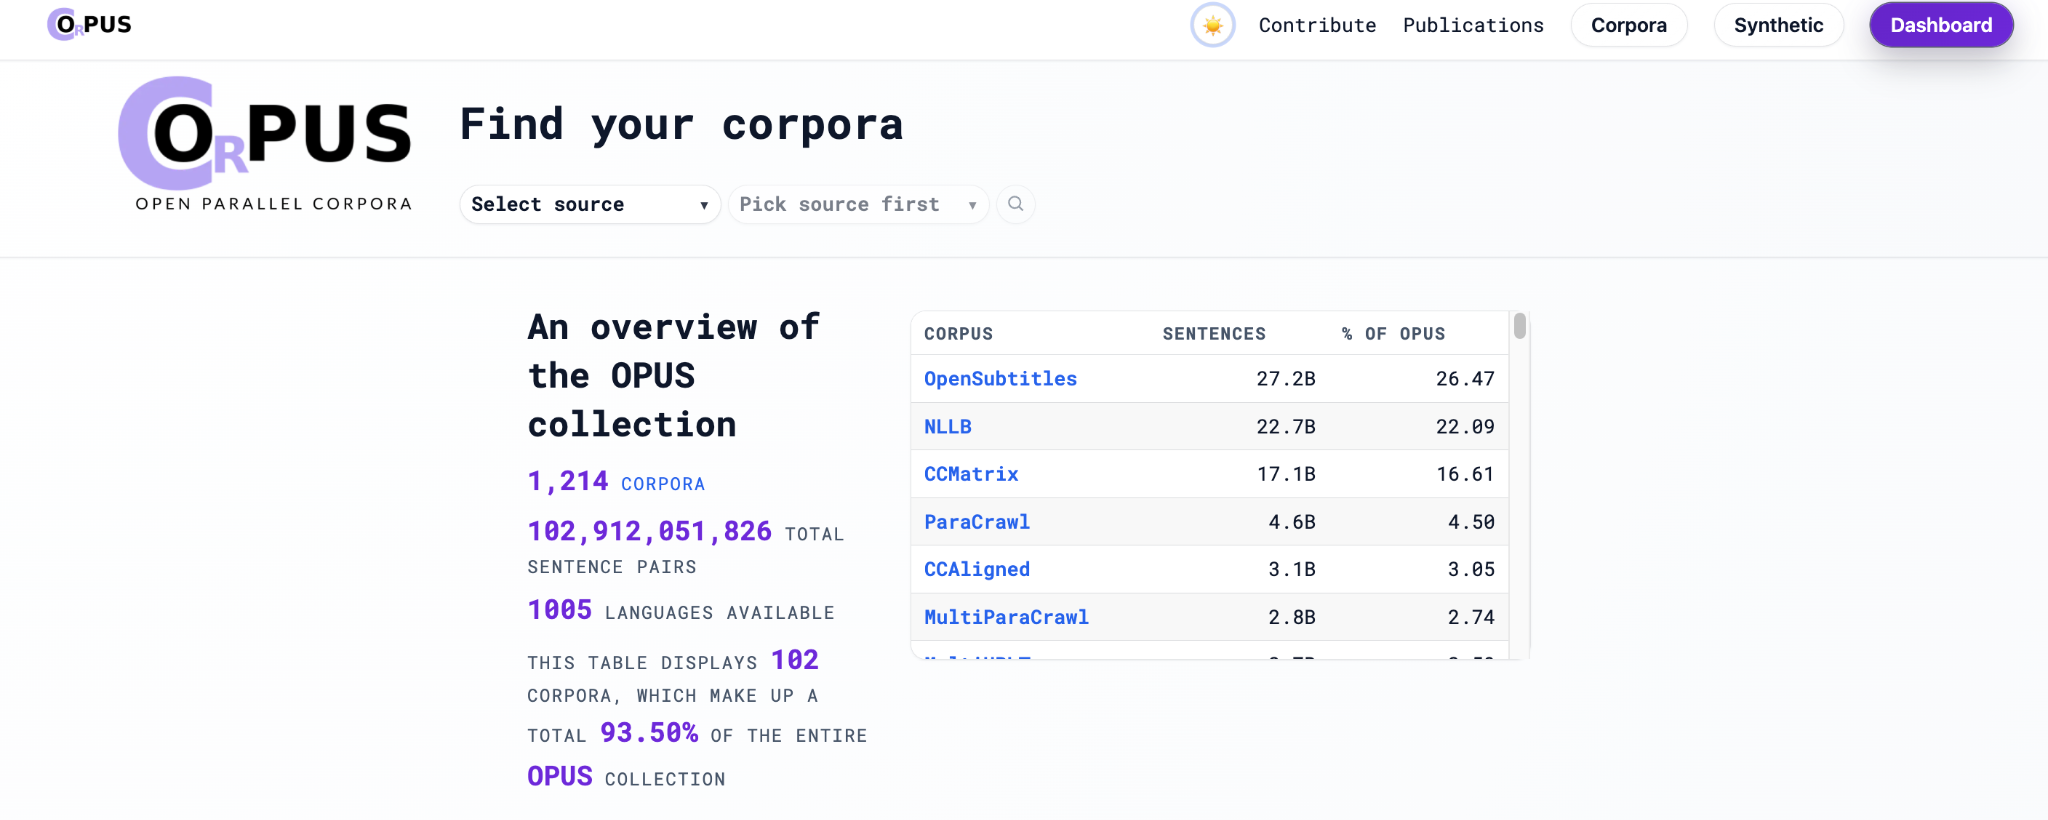Go to the Publications page
The image size is (2048, 820).
(1473, 25)
